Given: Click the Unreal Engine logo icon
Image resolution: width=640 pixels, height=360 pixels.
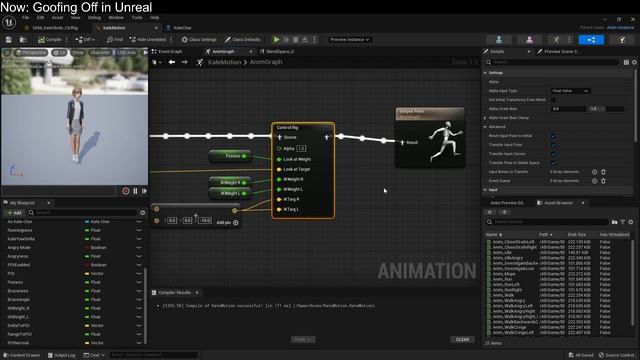Looking at the screenshot, I should coord(9,22).
